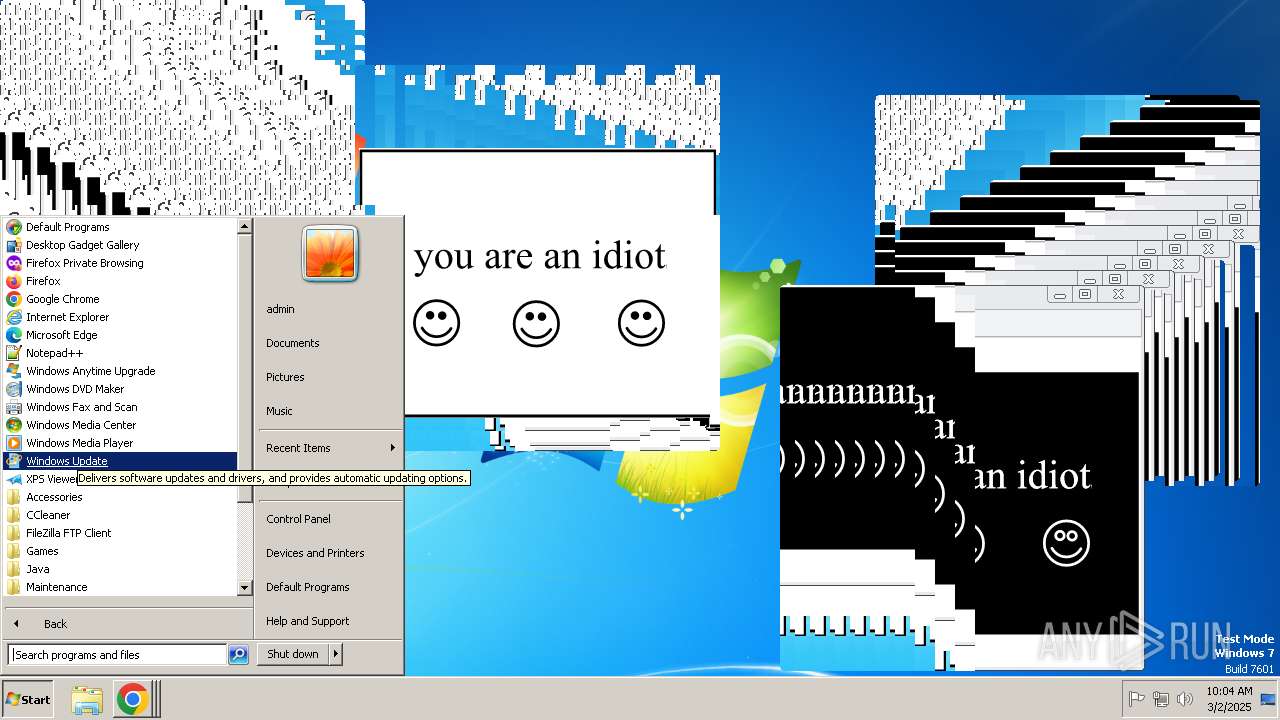This screenshot has height=720, width=1280.
Task: Open admin user folder link
Action: (280, 309)
